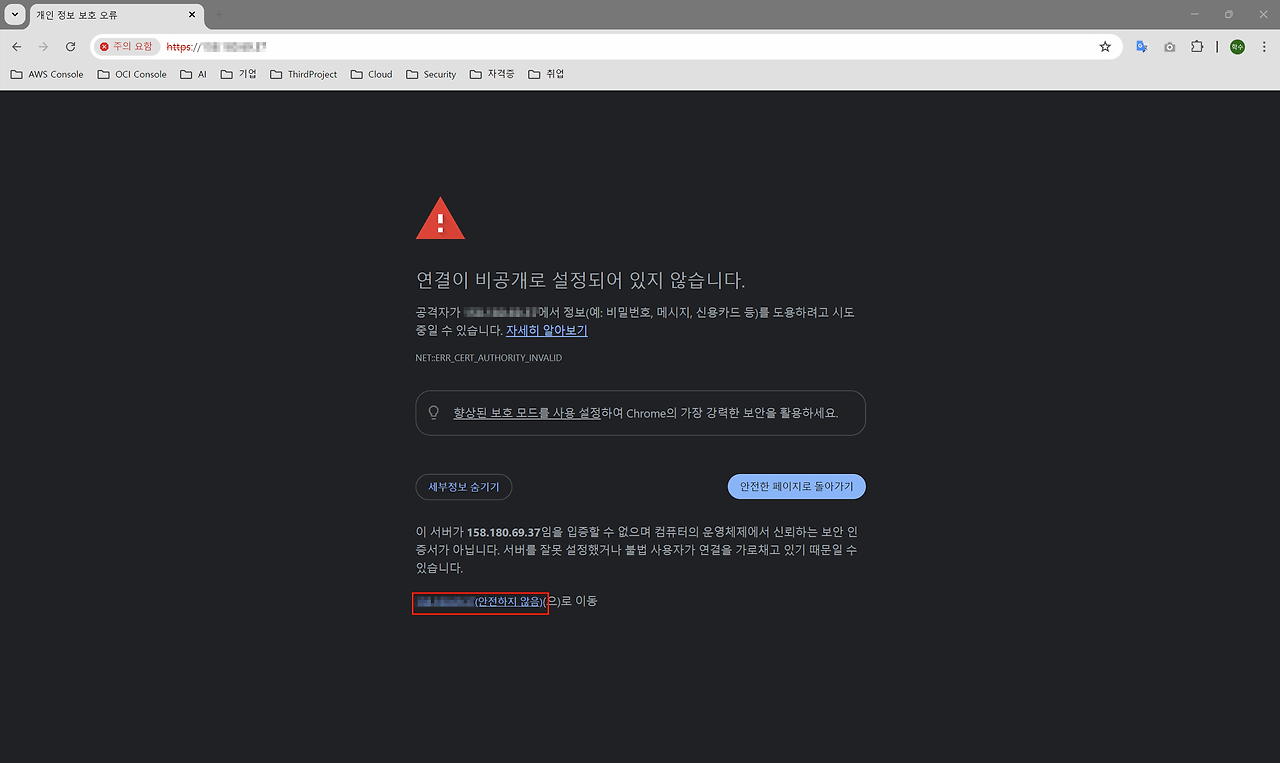Screen dimensions: 1280x763
Task: Open the Chrome three-dot menu
Action: point(1263,47)
